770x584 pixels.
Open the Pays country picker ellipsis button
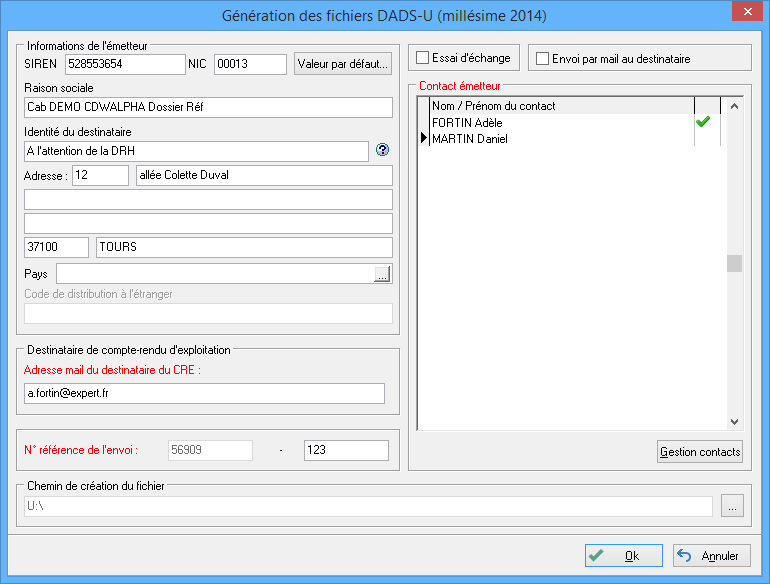(x=382, y=275)
